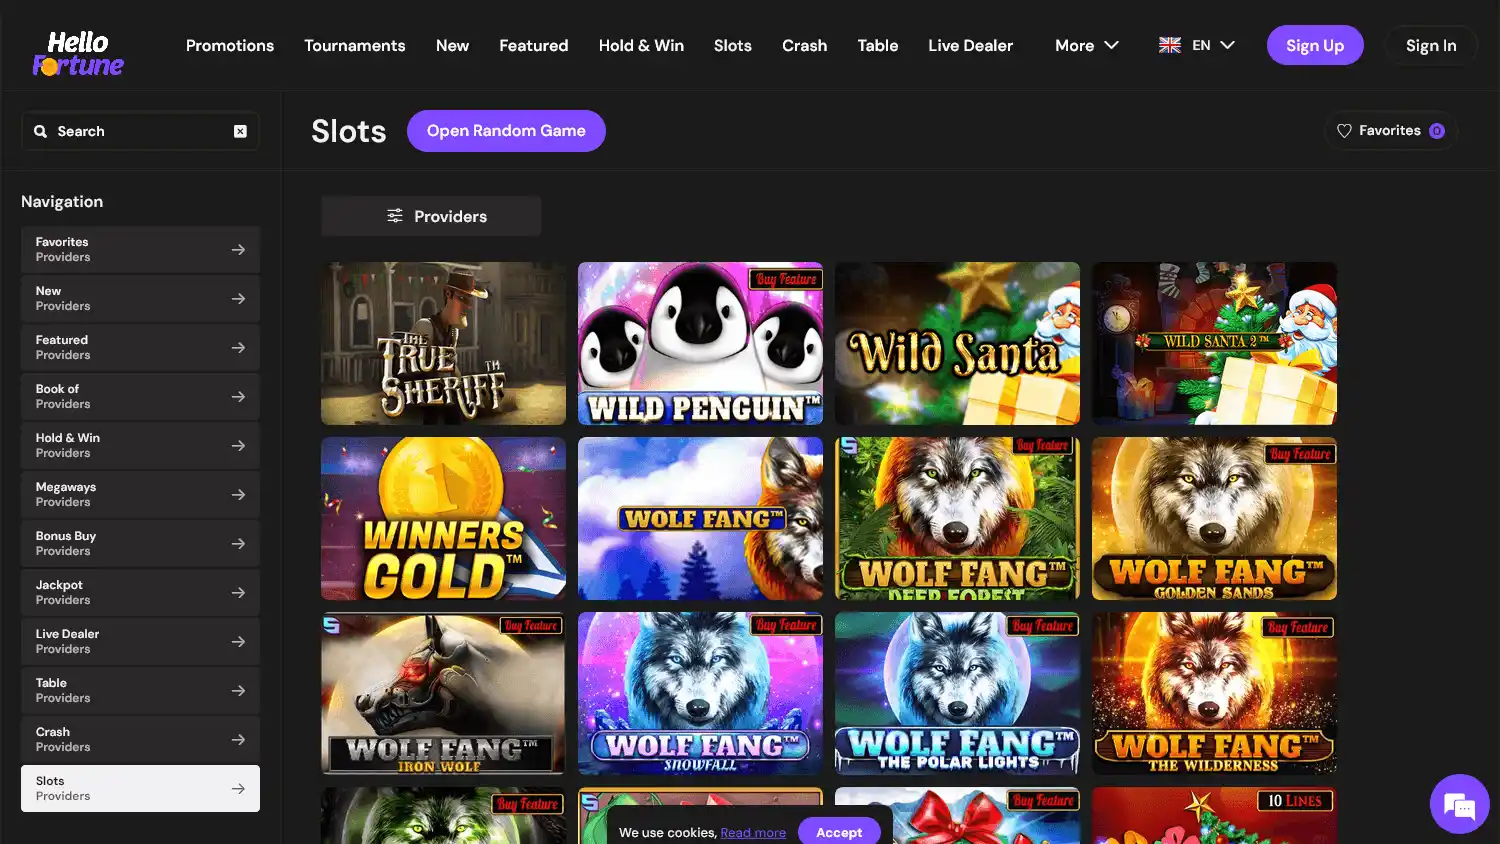This screenshot has height=844, width=1500.
Task: Open the Favorites counter button
Action: click(1391, 131)
